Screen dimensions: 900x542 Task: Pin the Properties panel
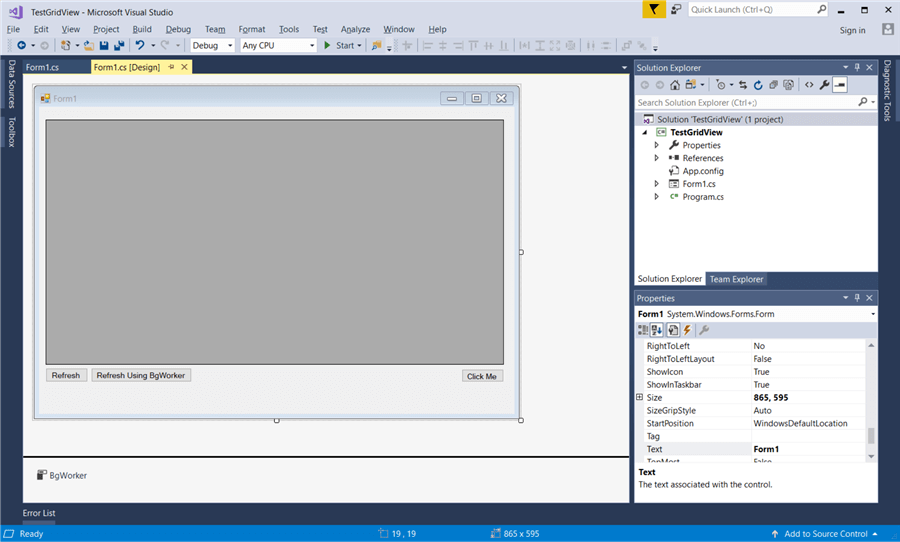[x=857, y=297]
